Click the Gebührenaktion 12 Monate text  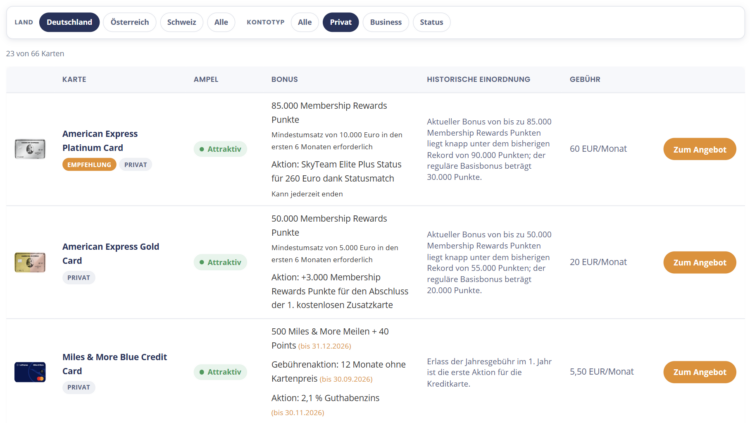click(338, 371)
